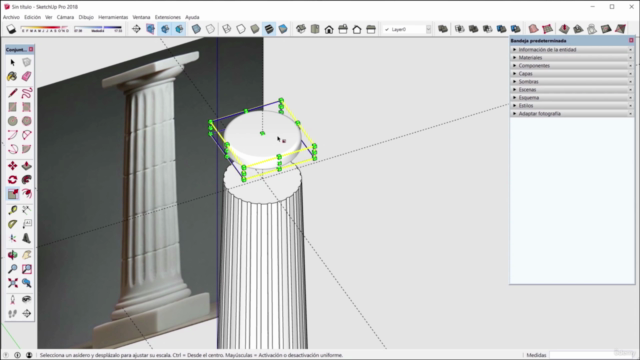Screen dimensions: 640x360
Task: Open the Extensiones menu
Action: click(168, 17)
